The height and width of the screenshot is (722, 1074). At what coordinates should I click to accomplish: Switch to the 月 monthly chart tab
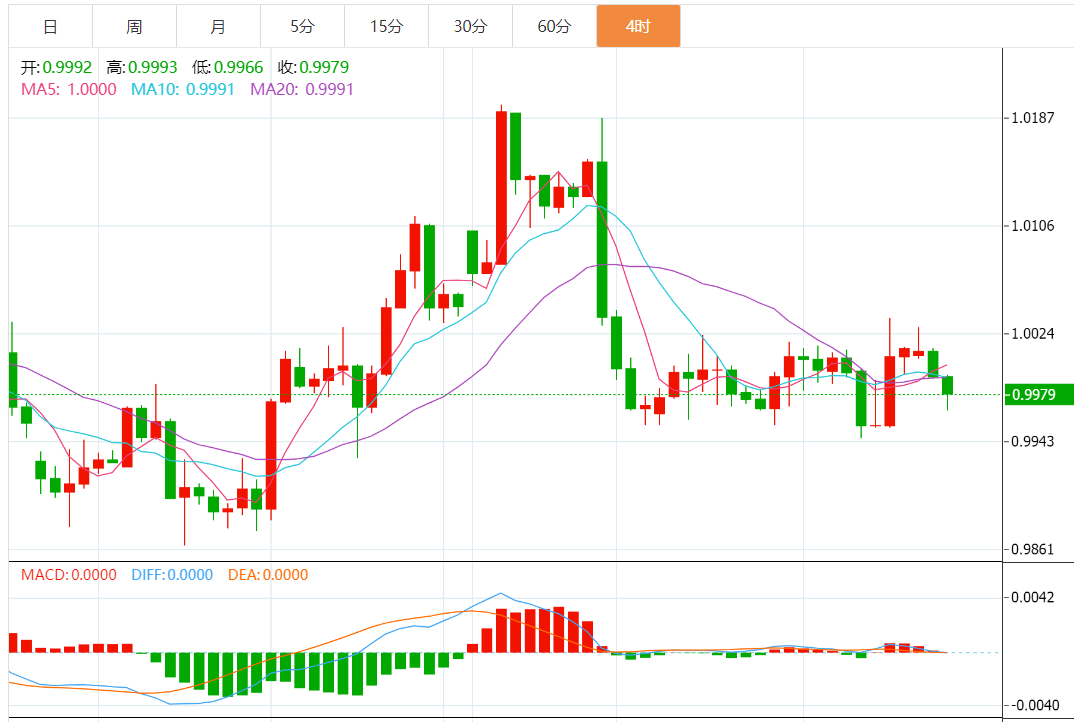click(x=218, y=26)
